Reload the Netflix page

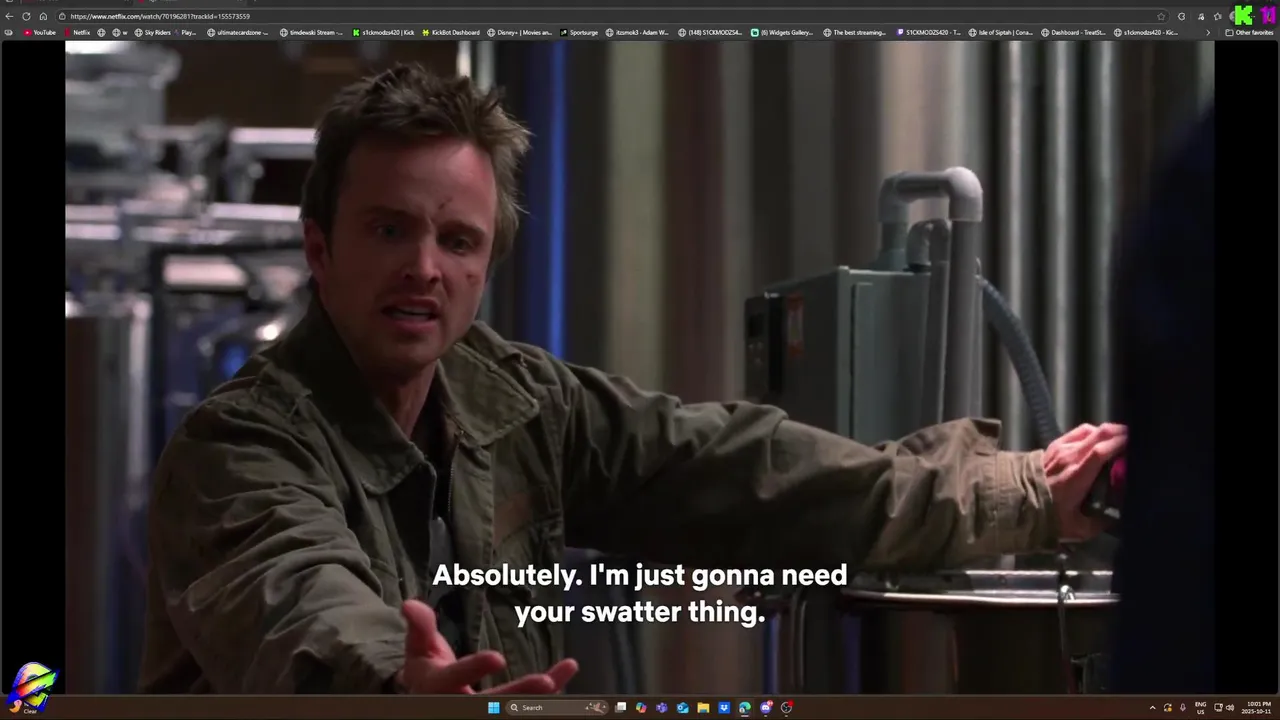pos(26,16)
